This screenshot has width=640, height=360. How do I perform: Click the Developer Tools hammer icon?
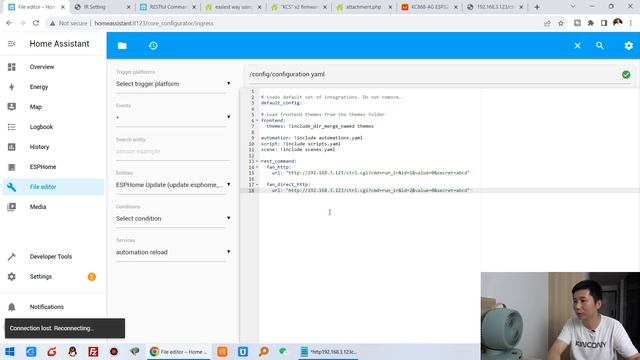pyautogui.click(x=11, y=257)
